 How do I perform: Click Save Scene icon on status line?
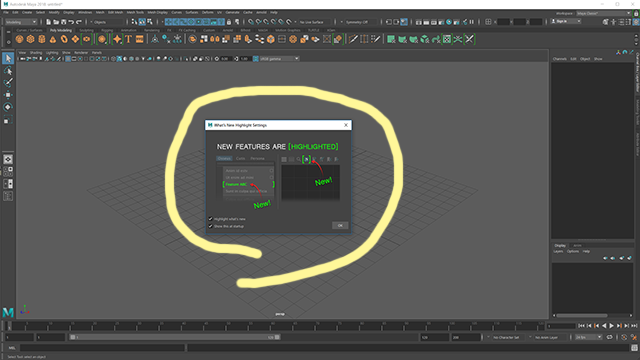63,22
